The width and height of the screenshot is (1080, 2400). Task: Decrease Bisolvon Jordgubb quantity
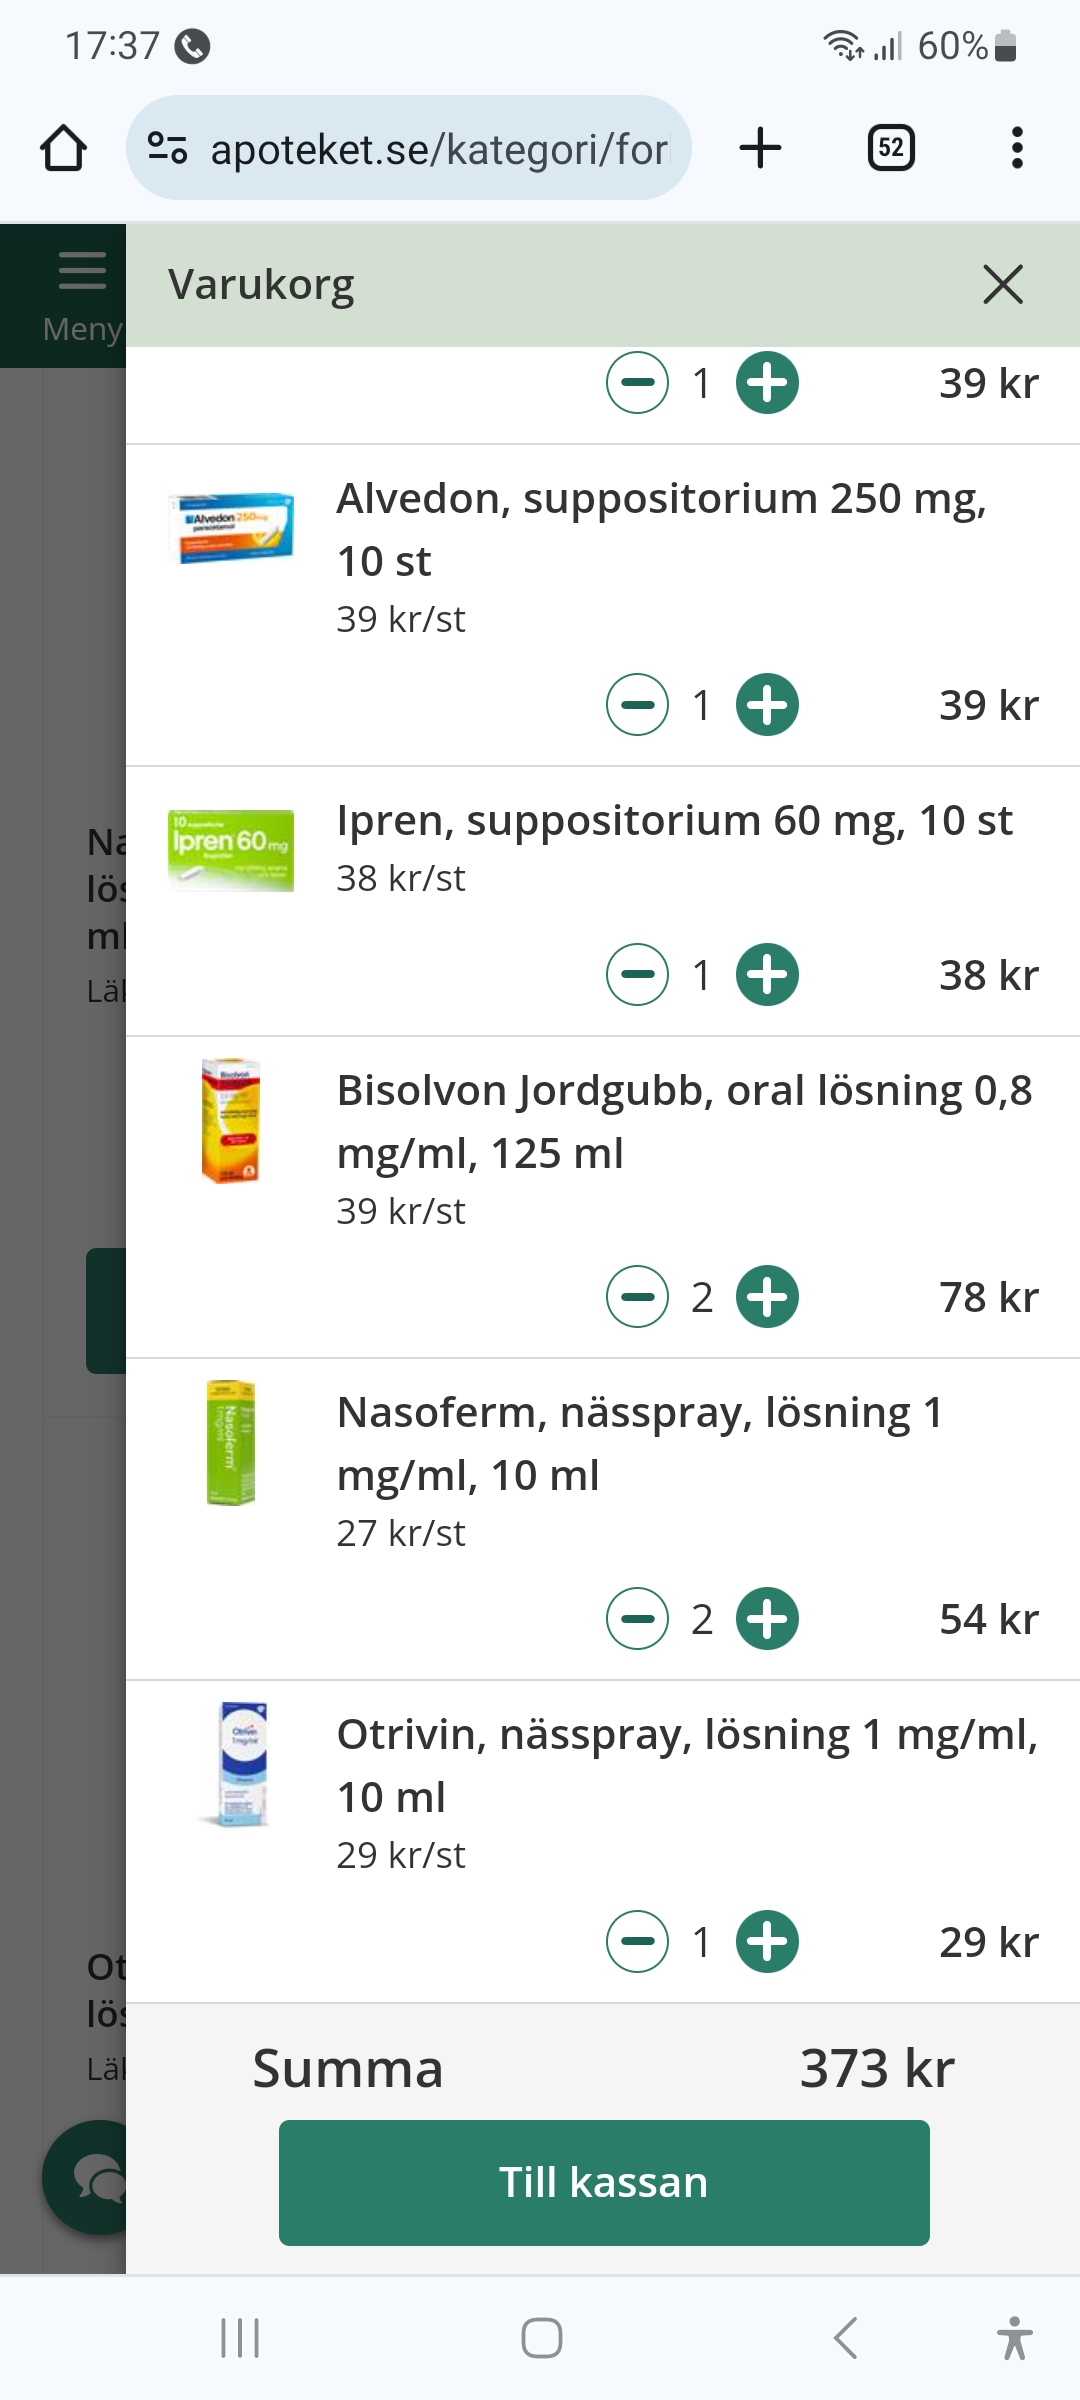[637, 1297]
